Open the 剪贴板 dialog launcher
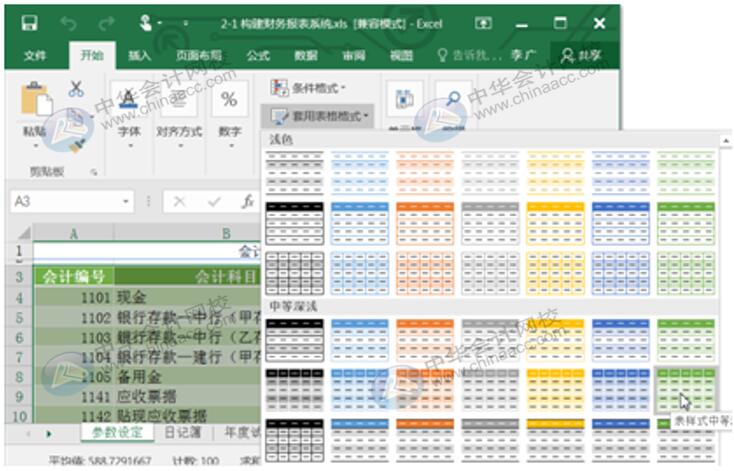 [94, 172]
